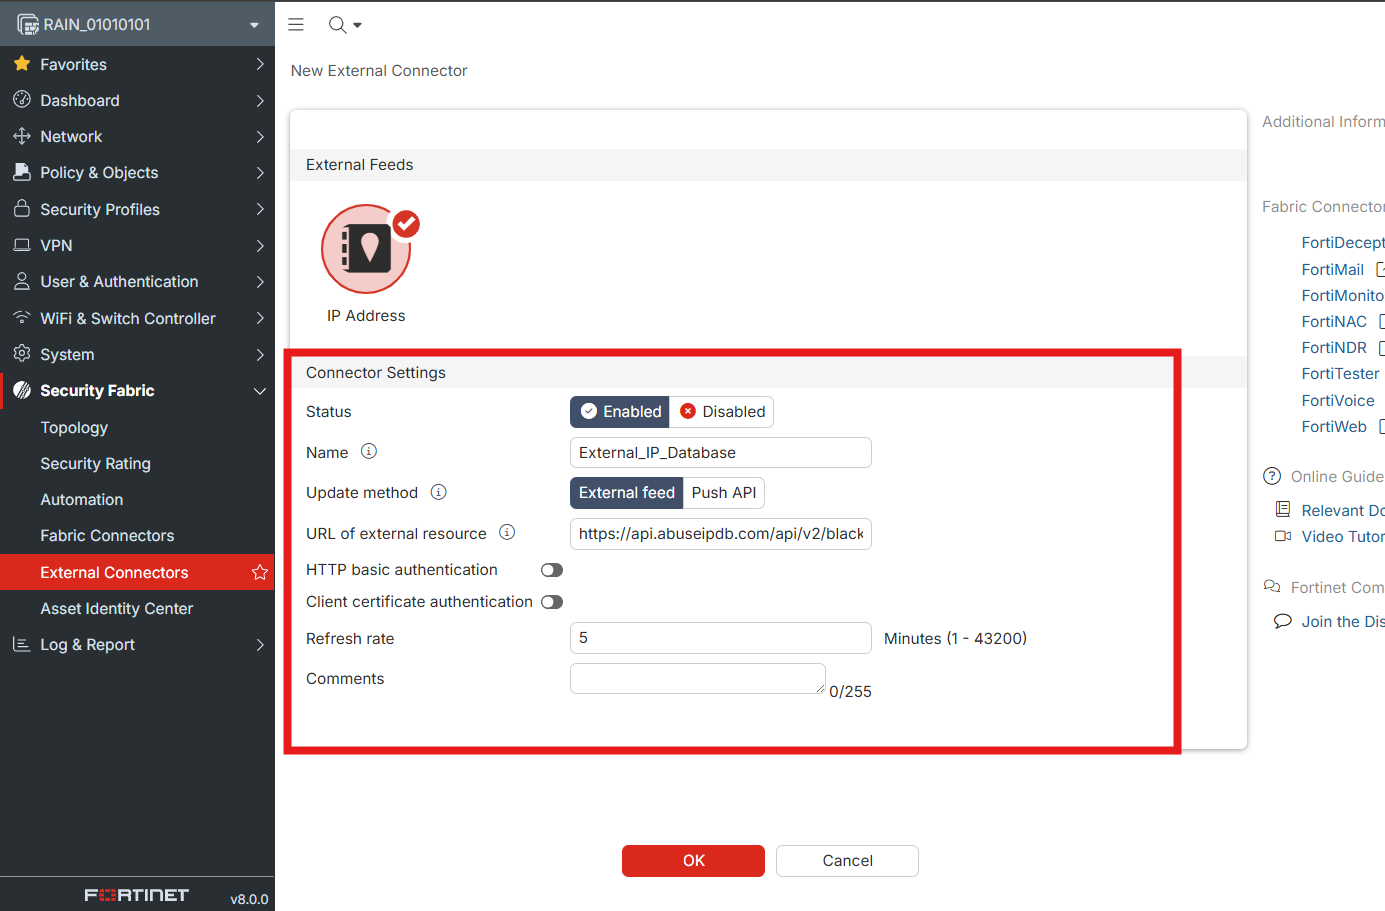Click the WiFi & Switch Controller icon
This screenshot has width=1385, height=911.
22,317
